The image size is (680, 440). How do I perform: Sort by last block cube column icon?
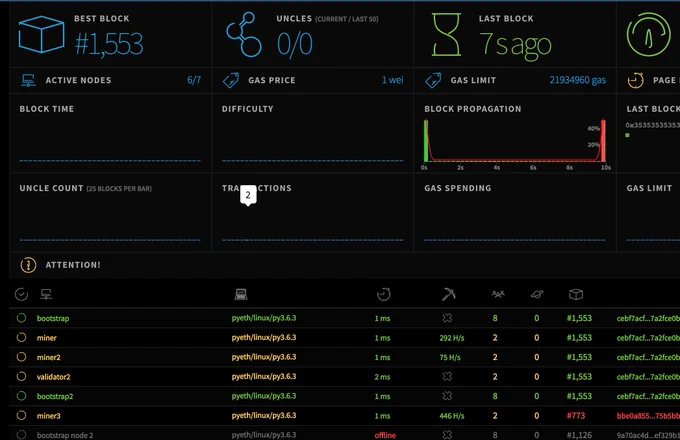coord(576,294)
